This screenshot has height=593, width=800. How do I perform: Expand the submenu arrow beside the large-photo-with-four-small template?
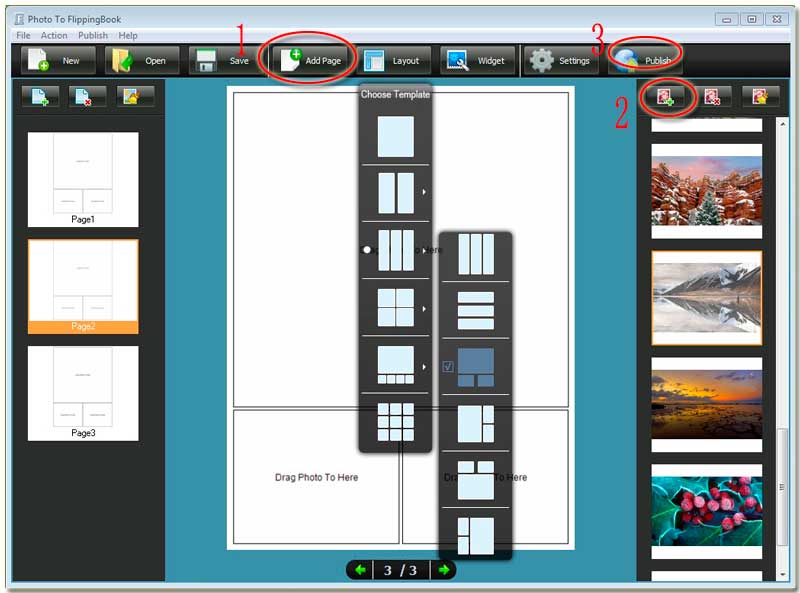[424, 367]
